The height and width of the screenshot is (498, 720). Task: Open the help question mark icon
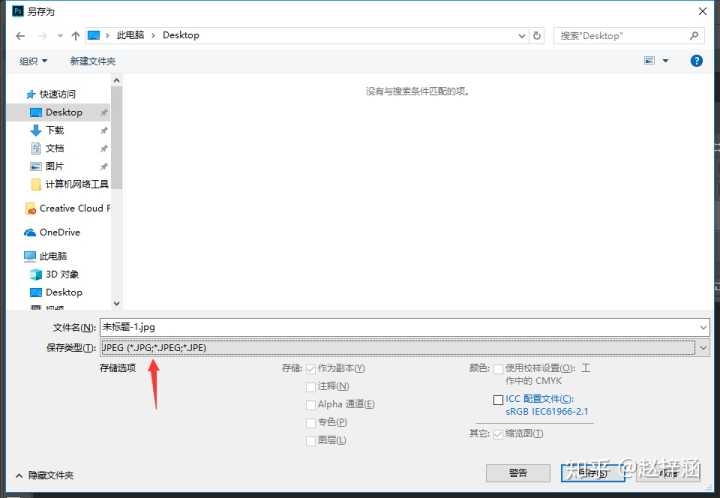(x=696, y=61)
